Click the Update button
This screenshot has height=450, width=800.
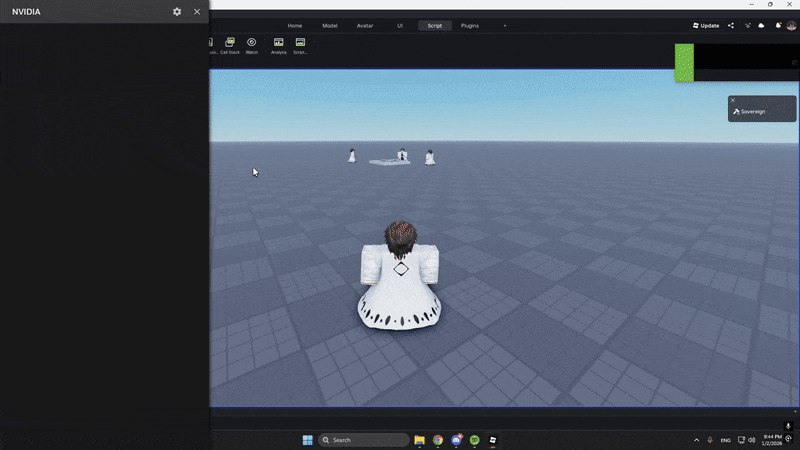click(x=706, y=25)
